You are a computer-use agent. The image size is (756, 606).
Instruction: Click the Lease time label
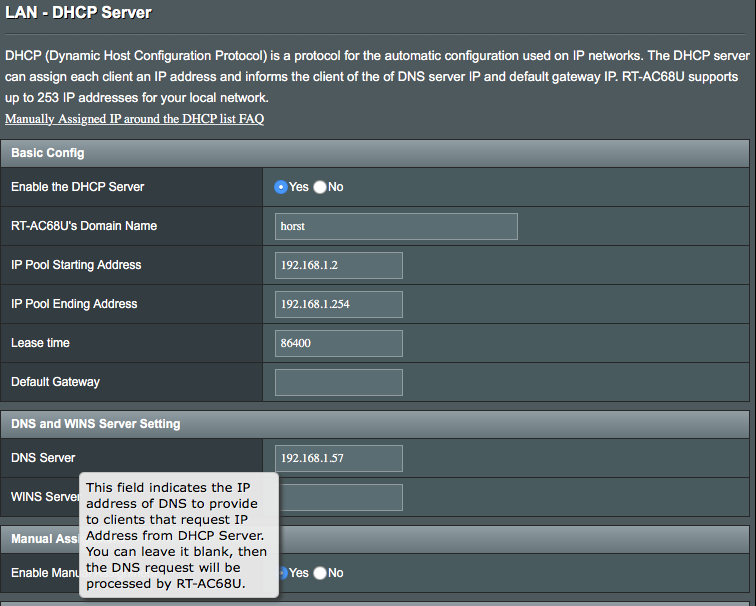[40, 343]
